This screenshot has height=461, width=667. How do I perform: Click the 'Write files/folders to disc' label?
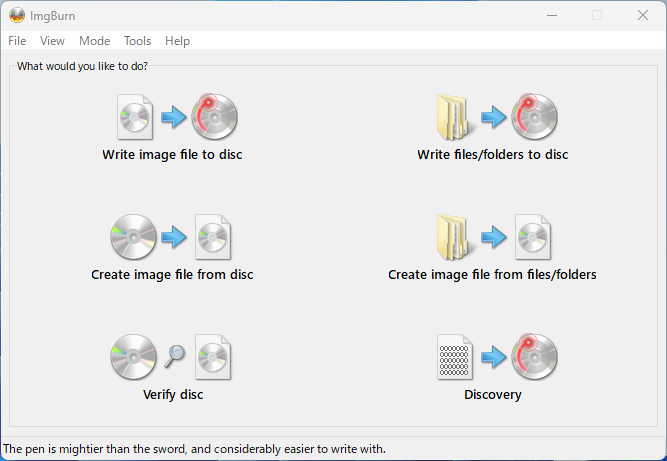(493, 155)
